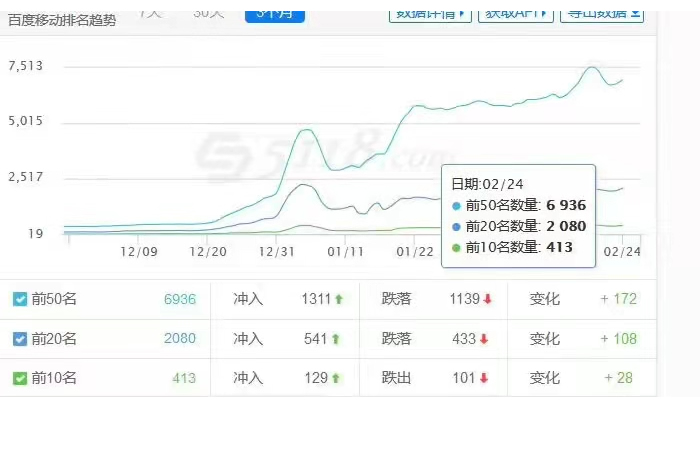
Task: Click the 前10名 count value 413
Action: [184, 379]
